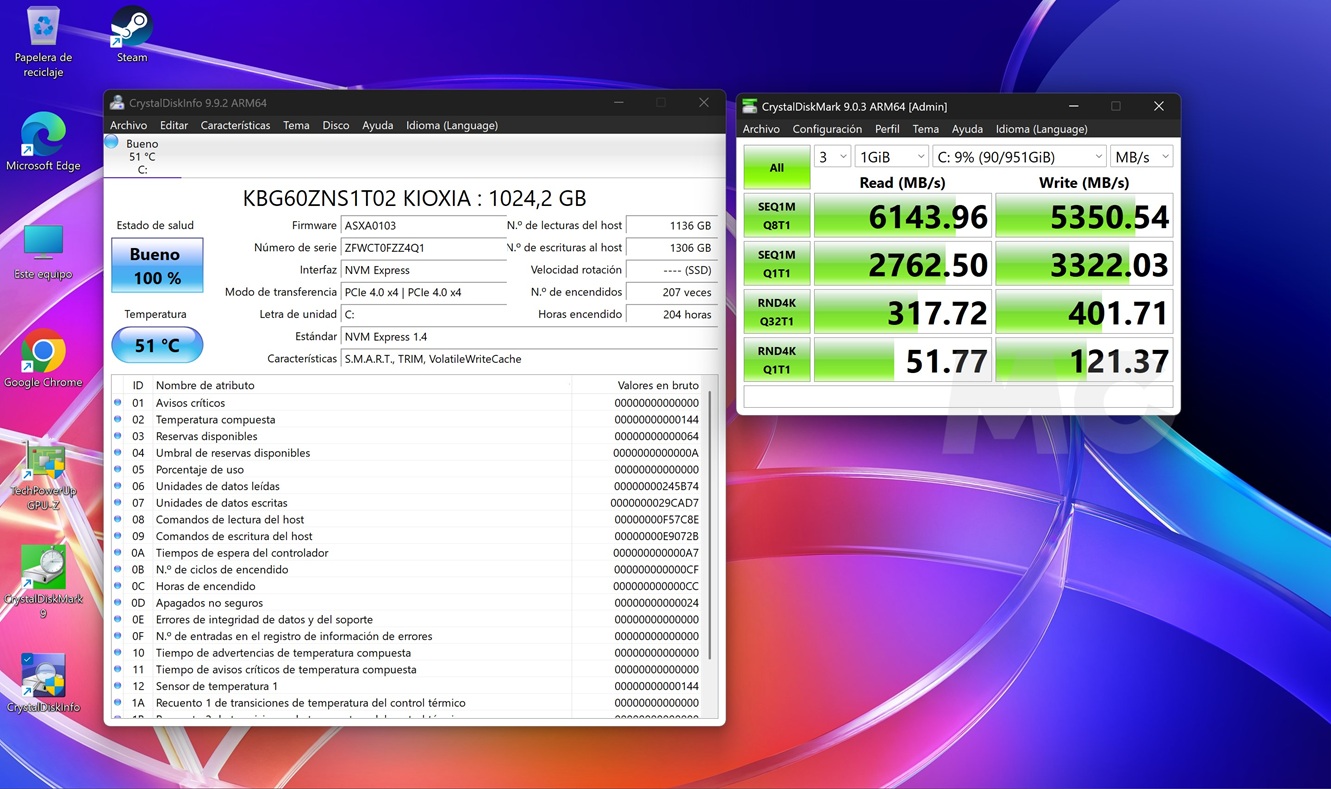Select the Steam desktop shortcut

(x=131, y=35)
